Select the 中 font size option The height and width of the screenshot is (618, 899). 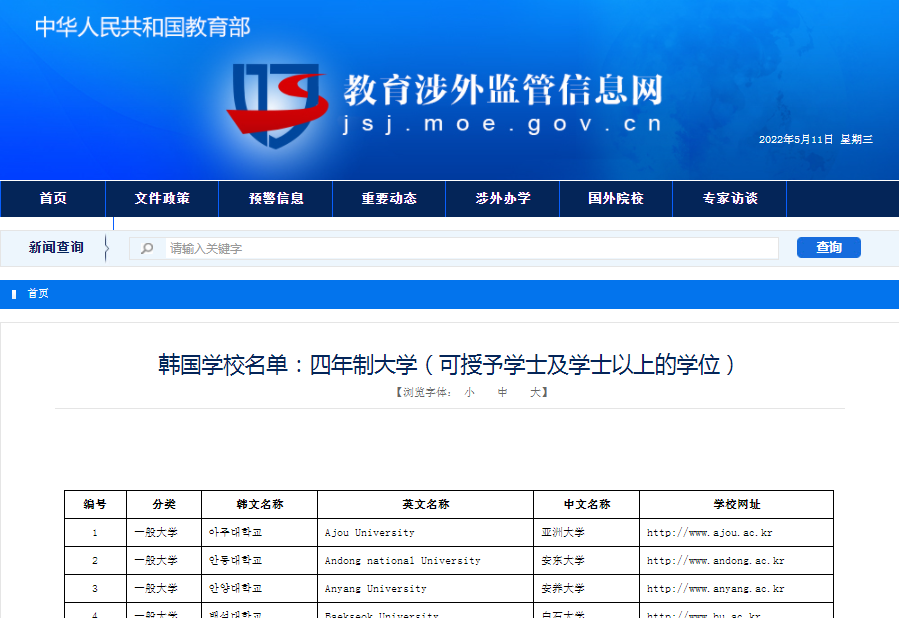(501, 392)
